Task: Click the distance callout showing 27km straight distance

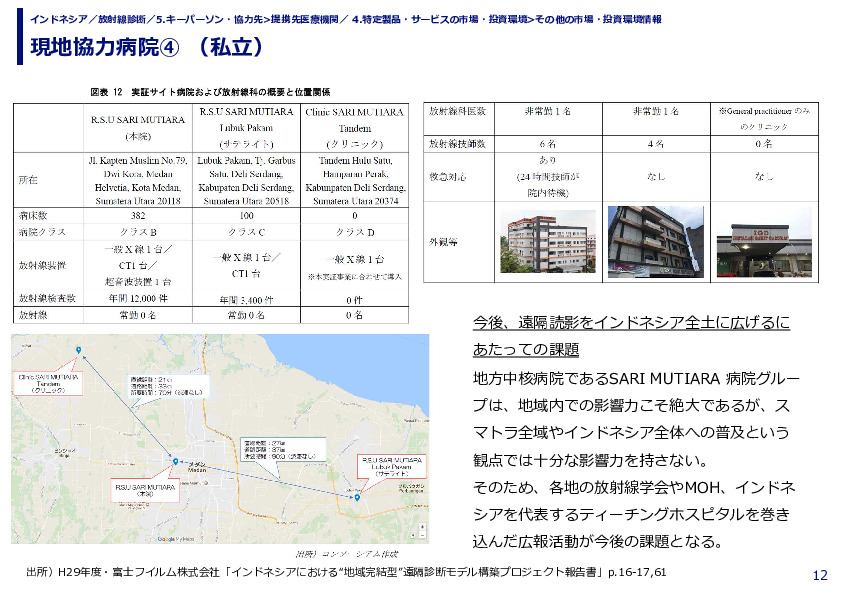Action: [282, 449]
